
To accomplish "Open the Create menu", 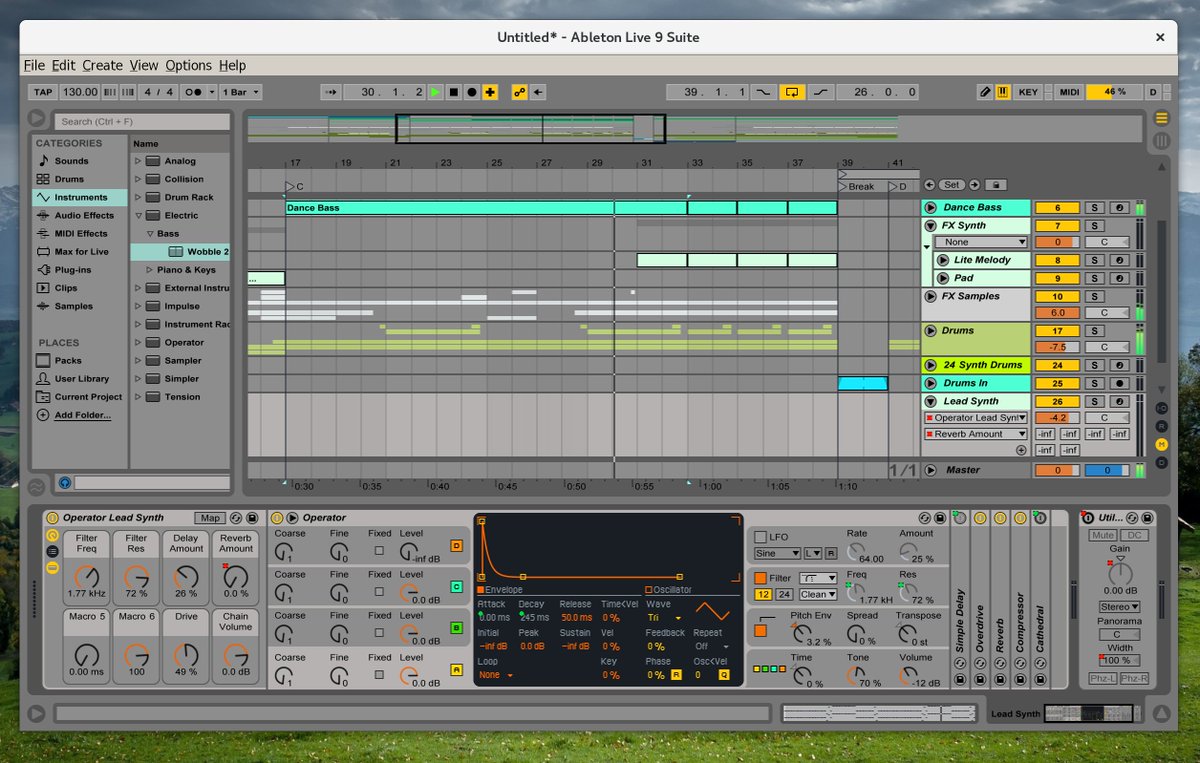I will (x=102, y=65).
